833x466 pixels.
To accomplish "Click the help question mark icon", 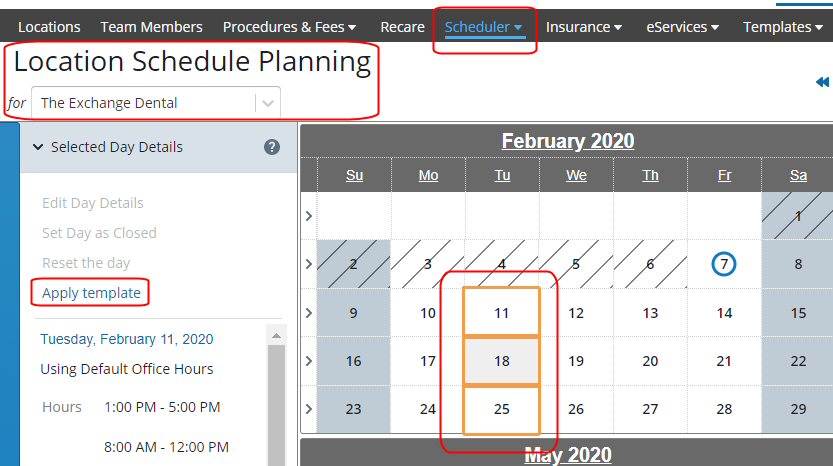I will coord(272,147).
